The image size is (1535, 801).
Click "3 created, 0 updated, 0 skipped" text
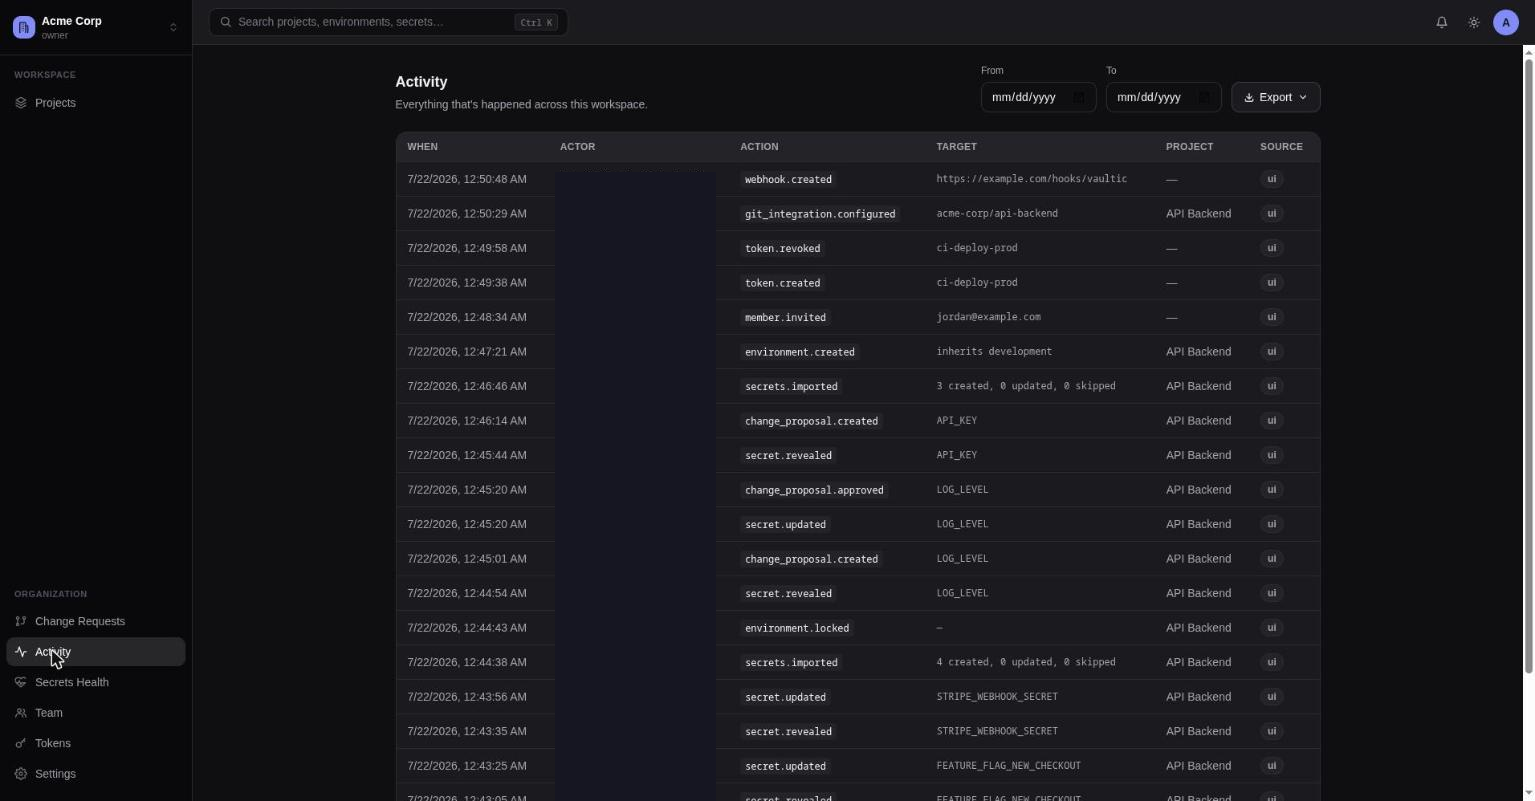click(x=1026, y=386)
